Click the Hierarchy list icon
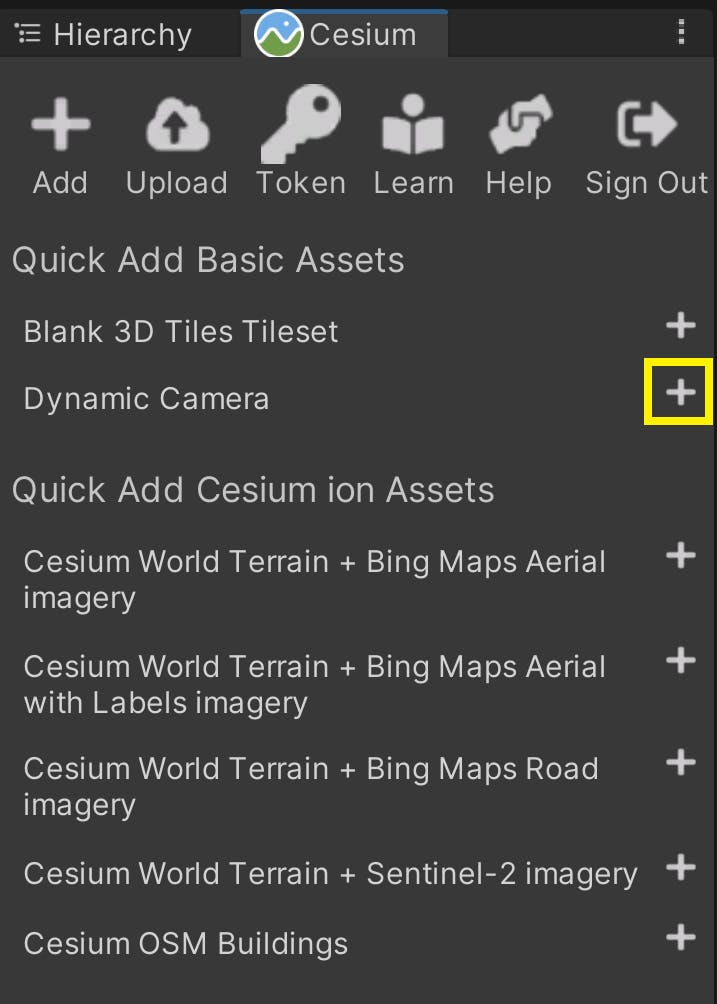The image size is (717, 1004). click(29, 32)
